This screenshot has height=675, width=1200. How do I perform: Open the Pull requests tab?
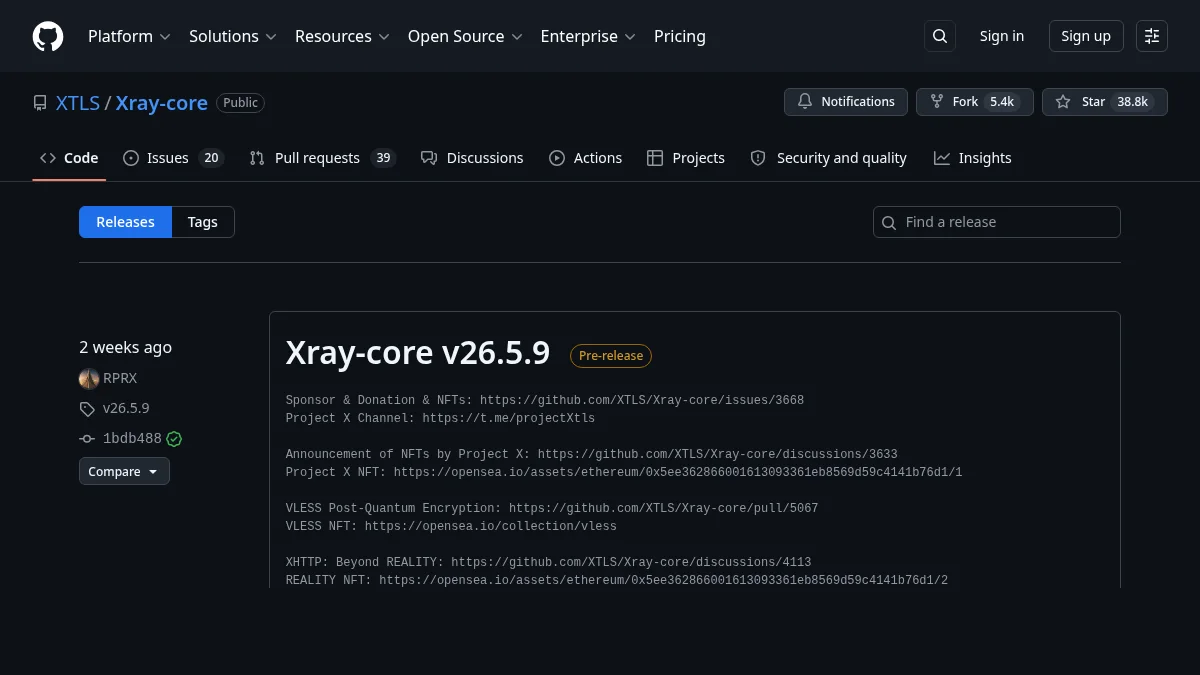pos(322,158)
